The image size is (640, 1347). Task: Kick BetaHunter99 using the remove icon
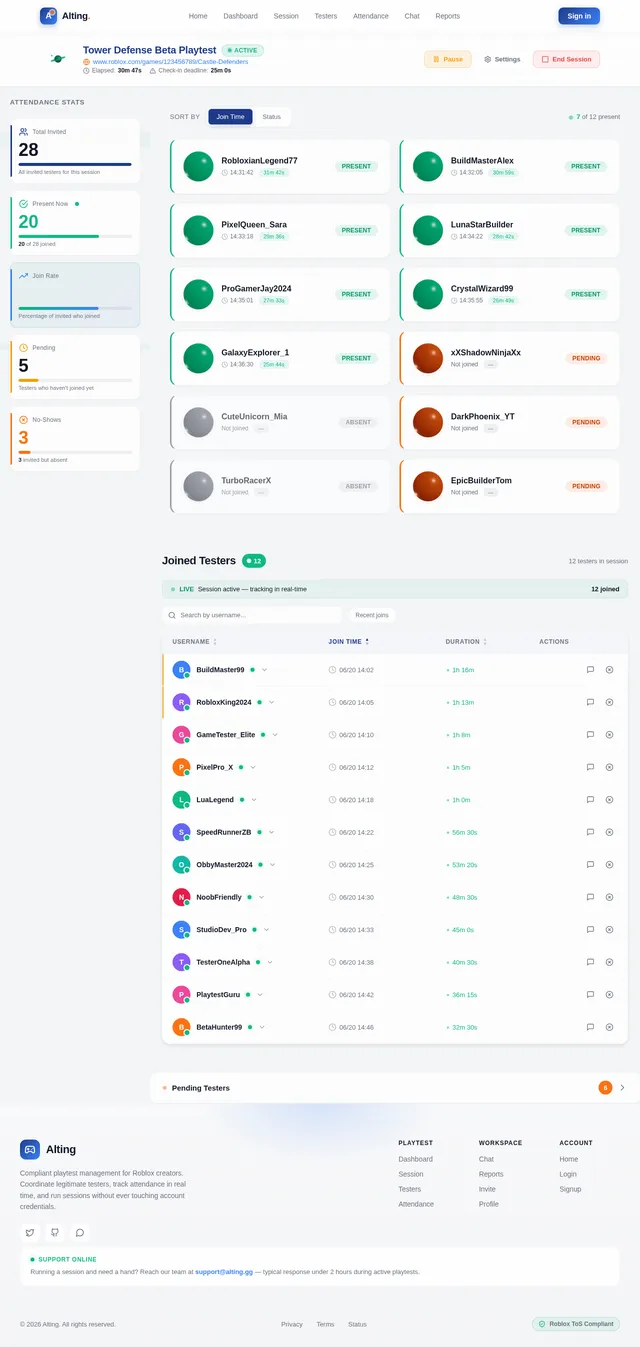(609, 1027)
